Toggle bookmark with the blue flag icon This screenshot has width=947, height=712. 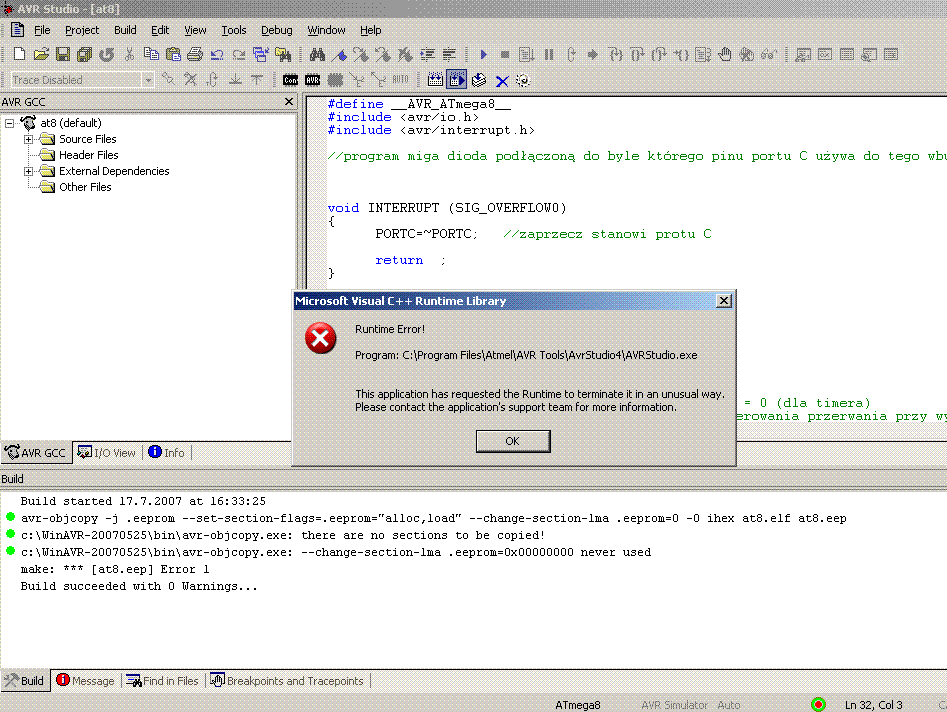[x=339, y=55]
